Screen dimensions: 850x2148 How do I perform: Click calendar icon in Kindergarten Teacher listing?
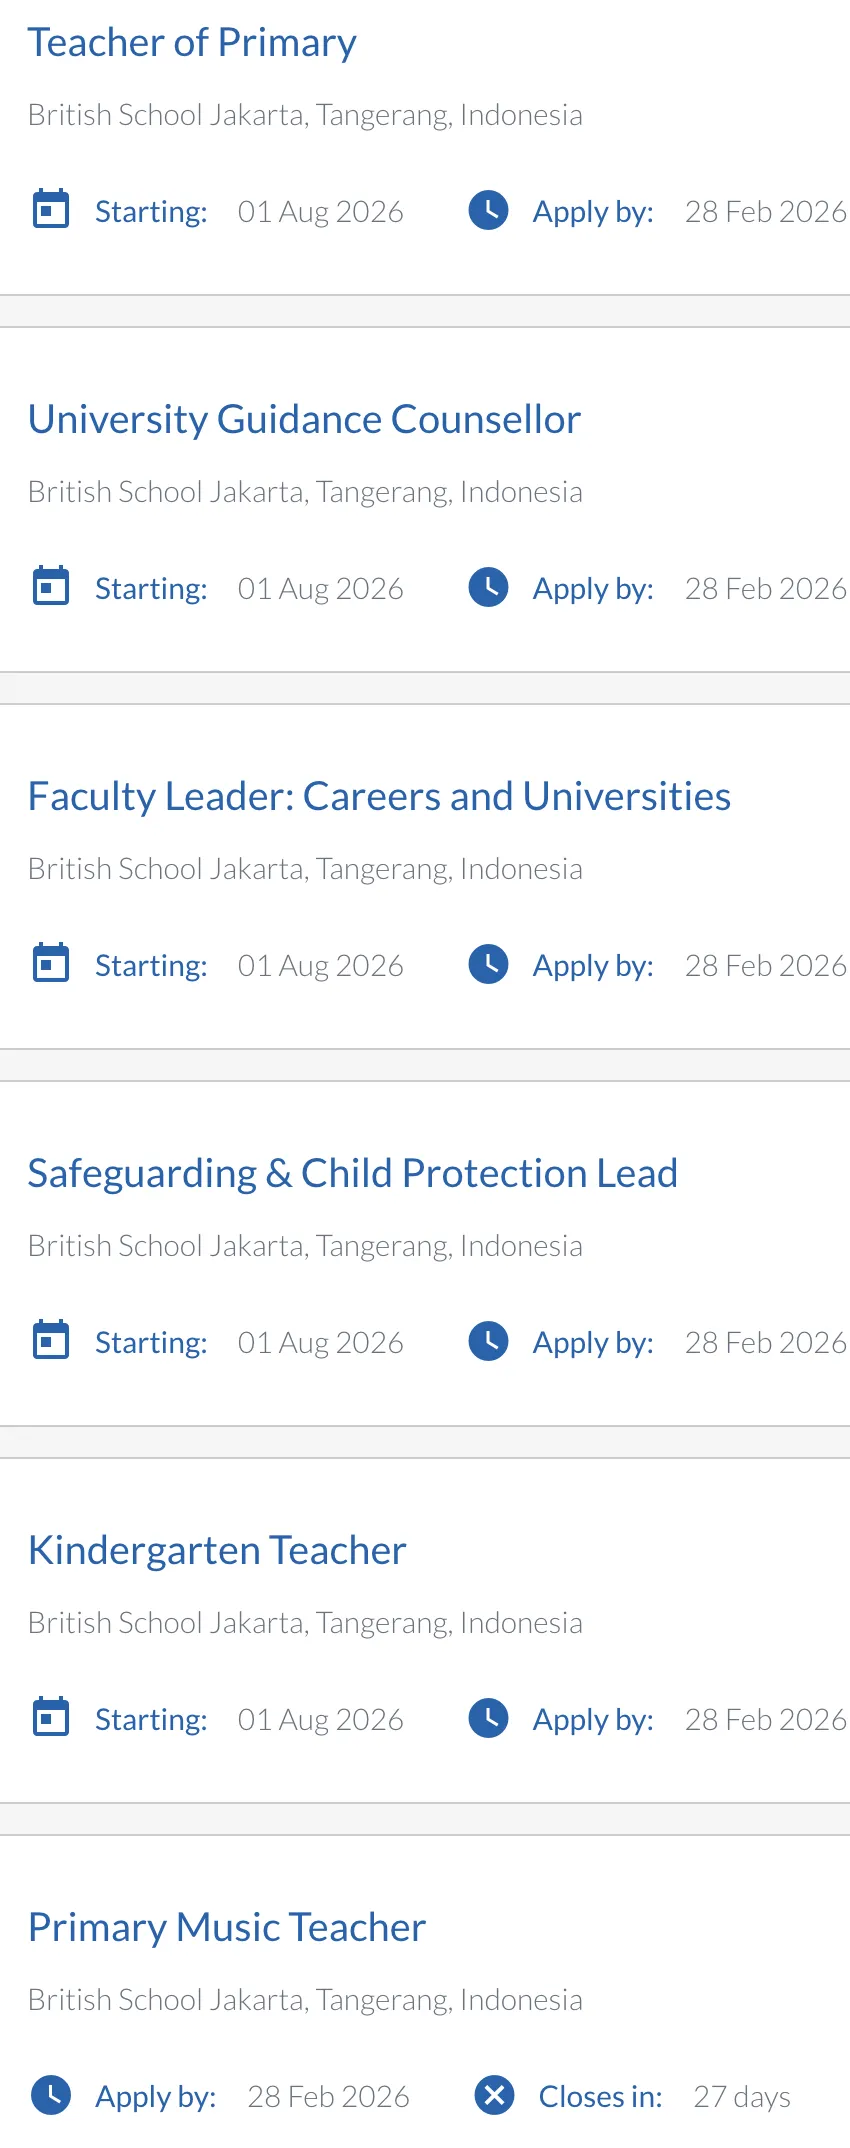tap(51, 1718)
